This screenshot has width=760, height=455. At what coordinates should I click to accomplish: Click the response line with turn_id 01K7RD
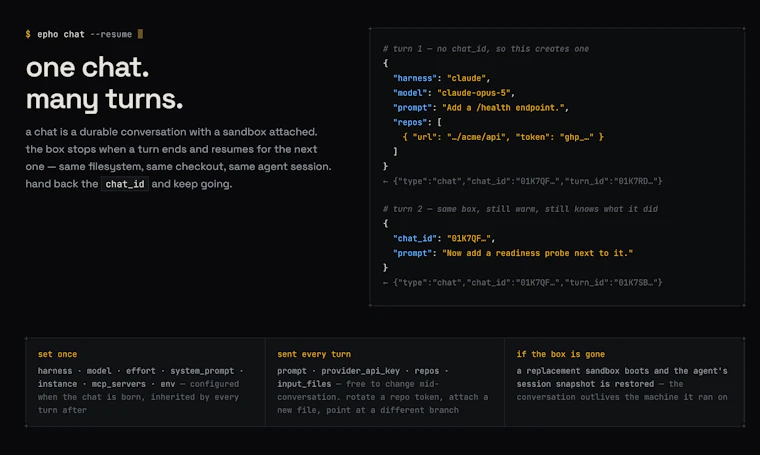522,181
